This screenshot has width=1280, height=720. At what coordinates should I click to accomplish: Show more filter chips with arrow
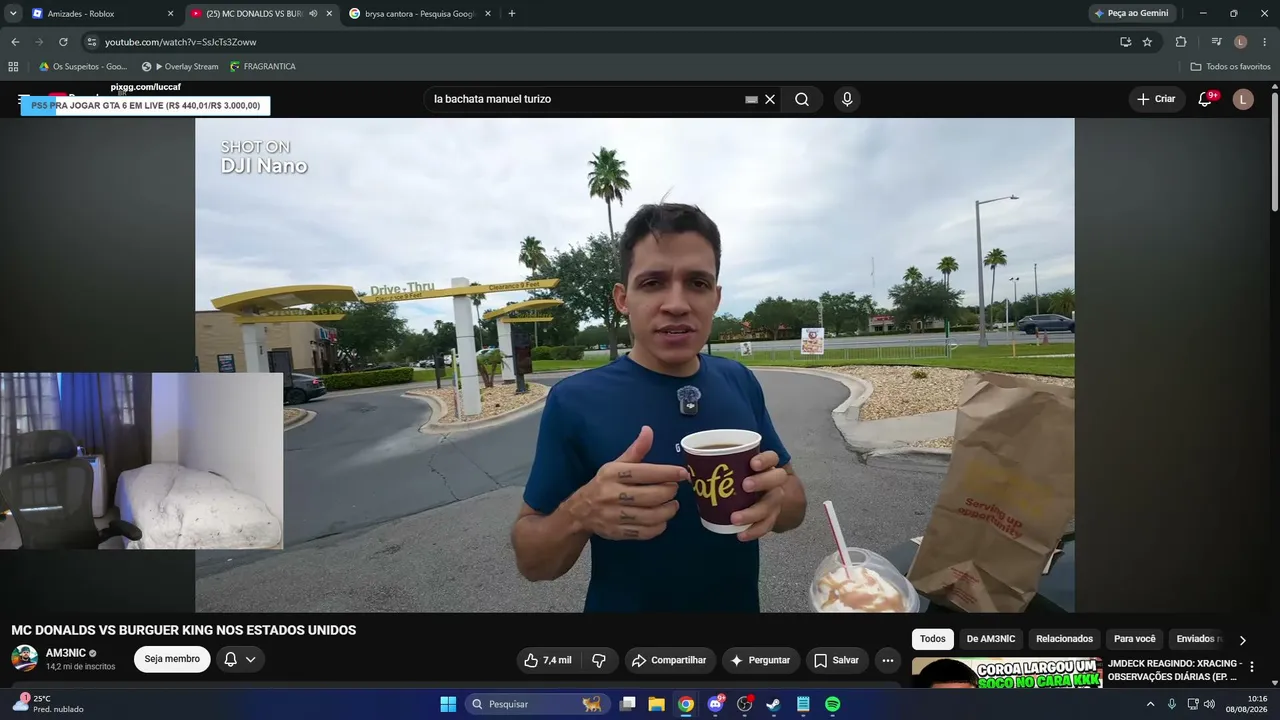coord(1243,640)
